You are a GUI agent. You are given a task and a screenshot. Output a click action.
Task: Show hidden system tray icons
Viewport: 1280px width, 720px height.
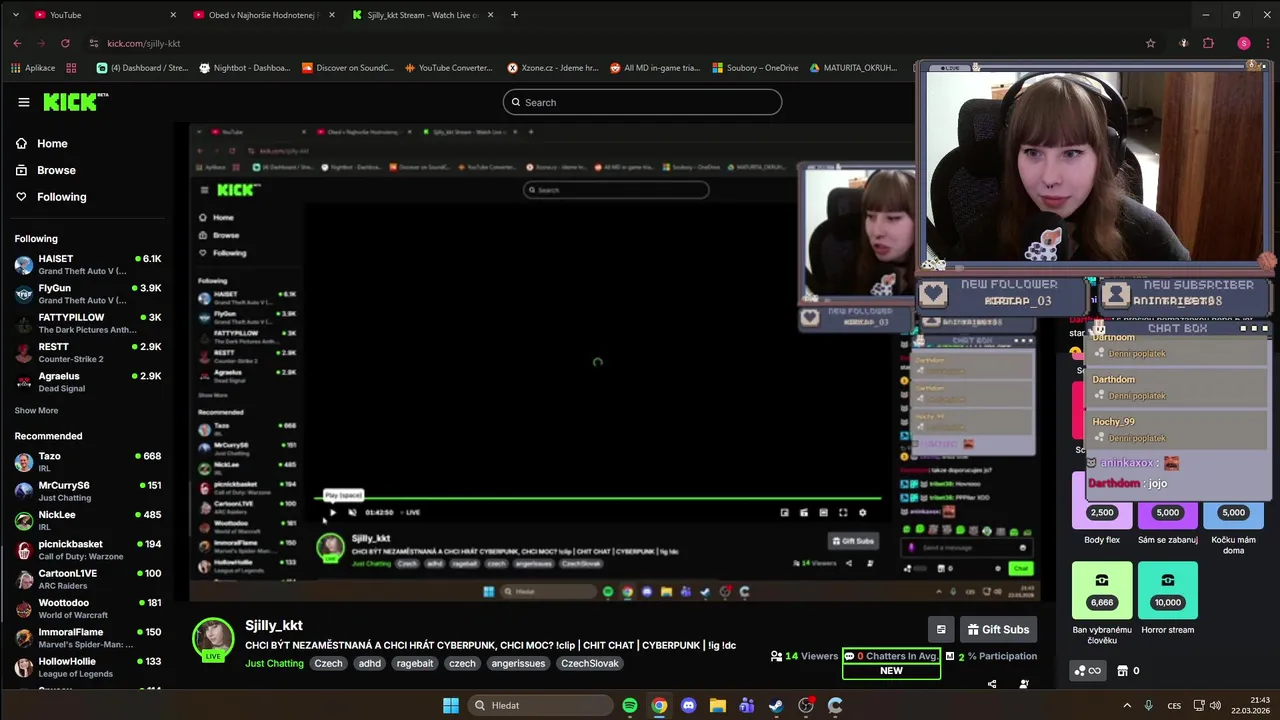(1127, 705)
